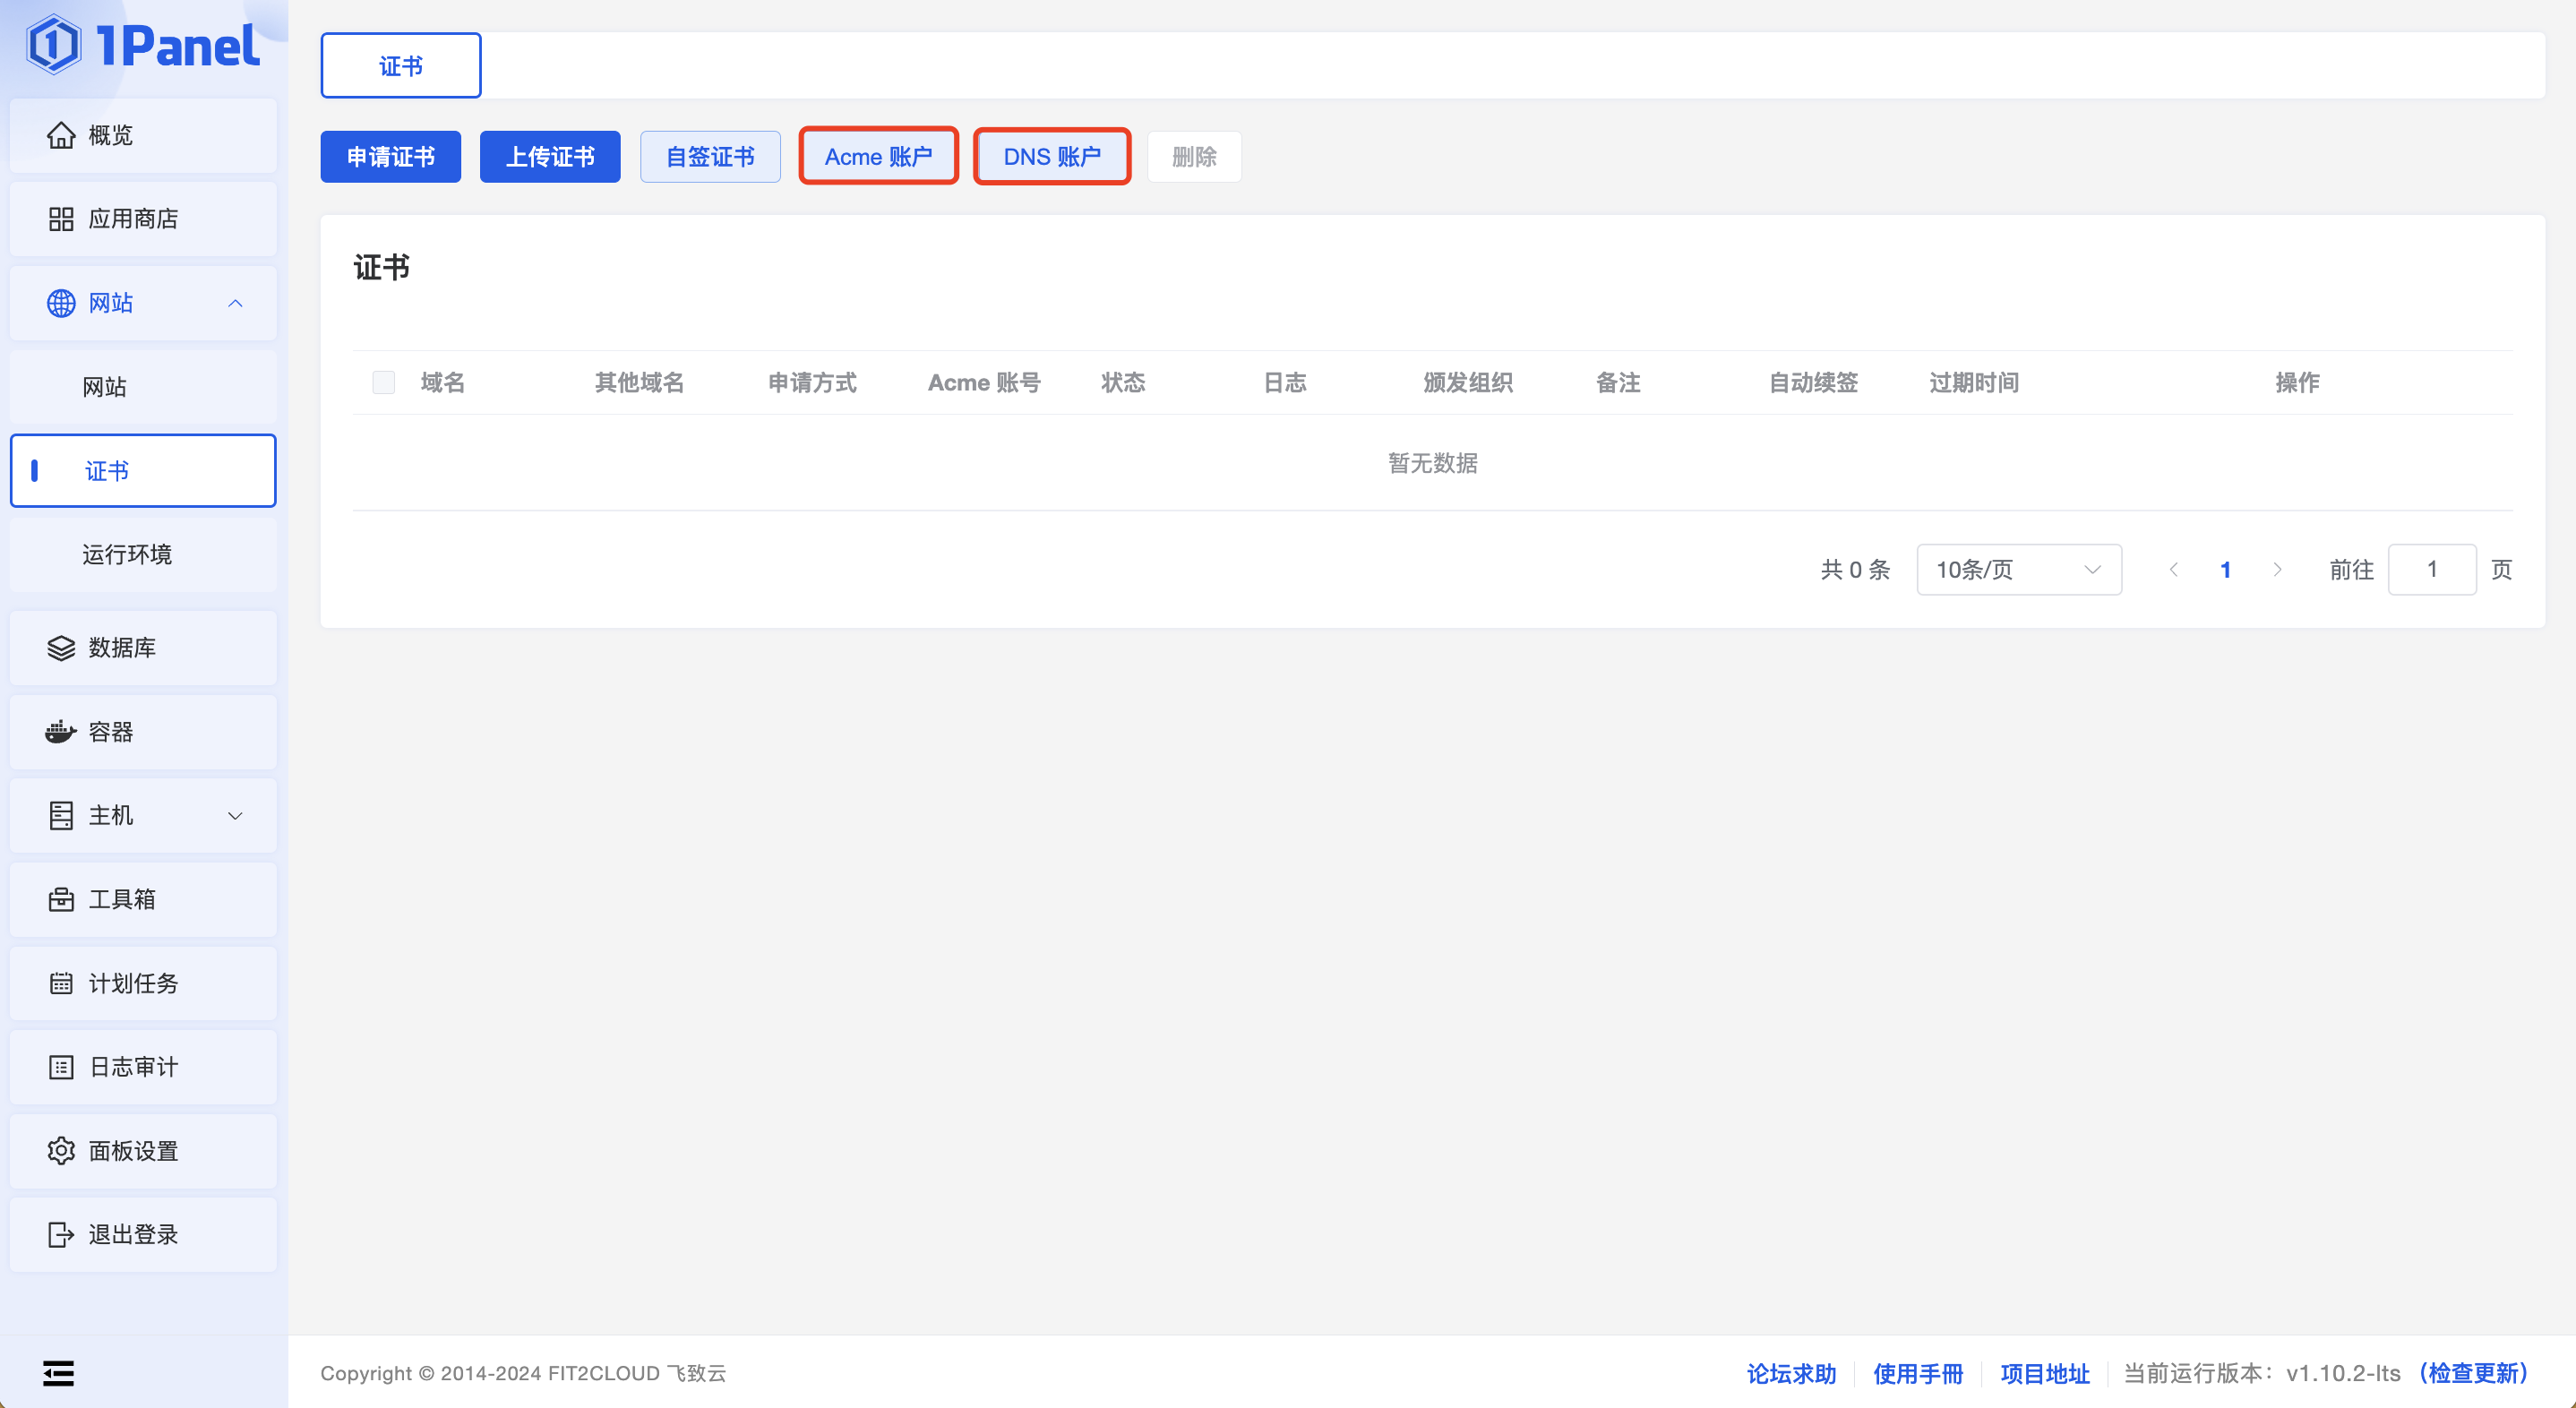Open the 10条/页 page size dropdown

2019,570
